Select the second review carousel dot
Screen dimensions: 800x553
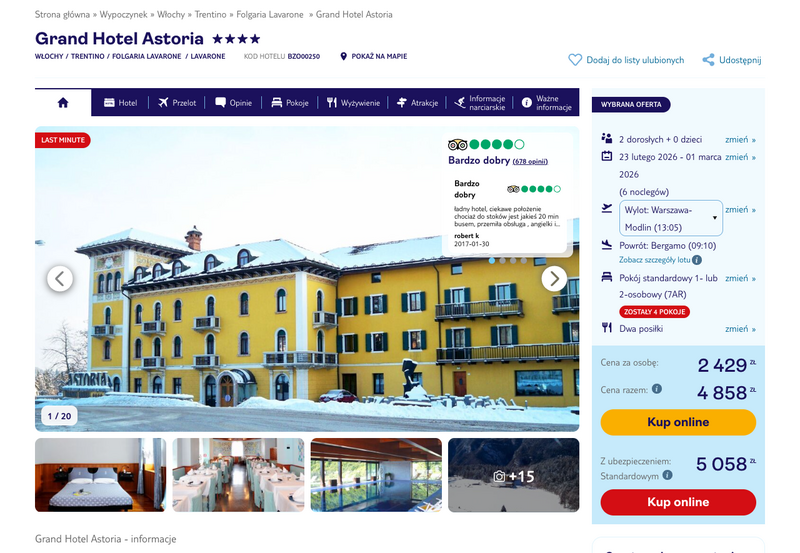503,261
